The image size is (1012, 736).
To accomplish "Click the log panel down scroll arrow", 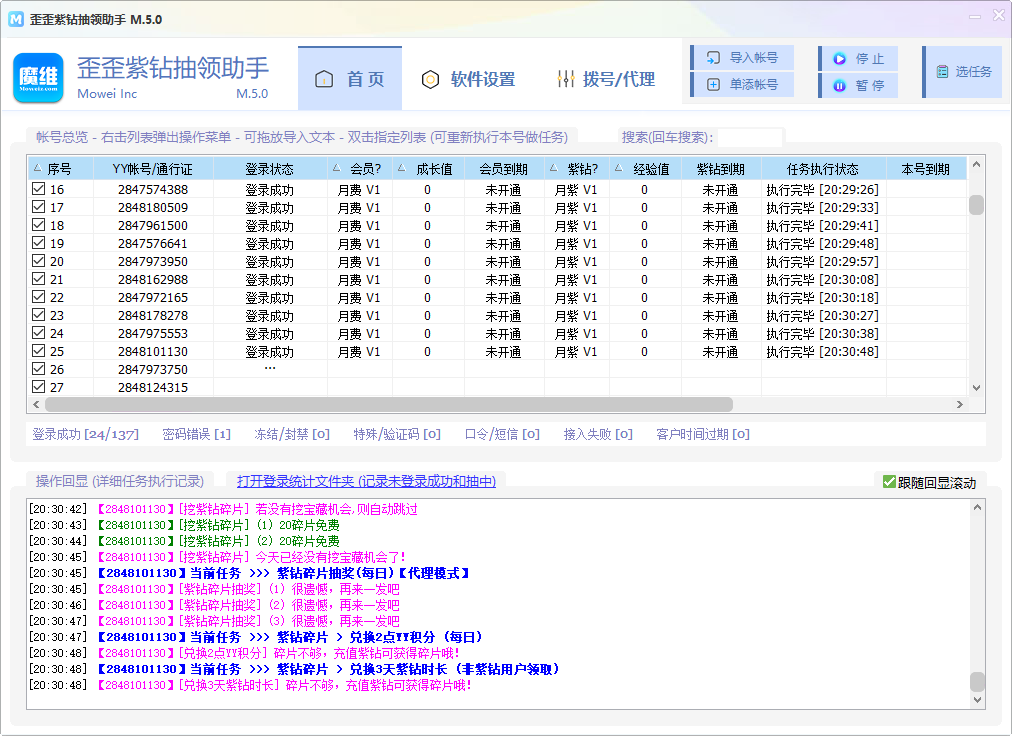I will pyautogui.click(x=977, y=700).
